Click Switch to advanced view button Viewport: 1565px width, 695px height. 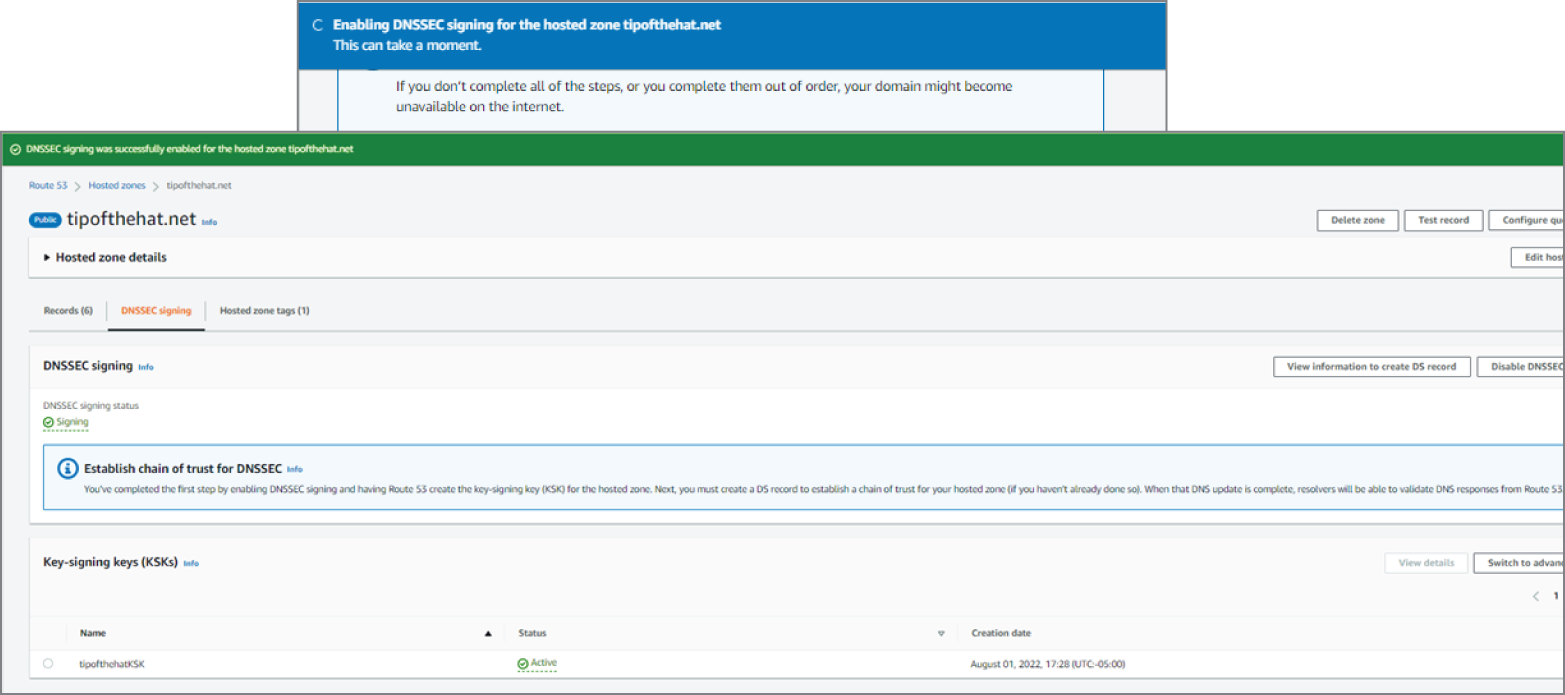1519,563
